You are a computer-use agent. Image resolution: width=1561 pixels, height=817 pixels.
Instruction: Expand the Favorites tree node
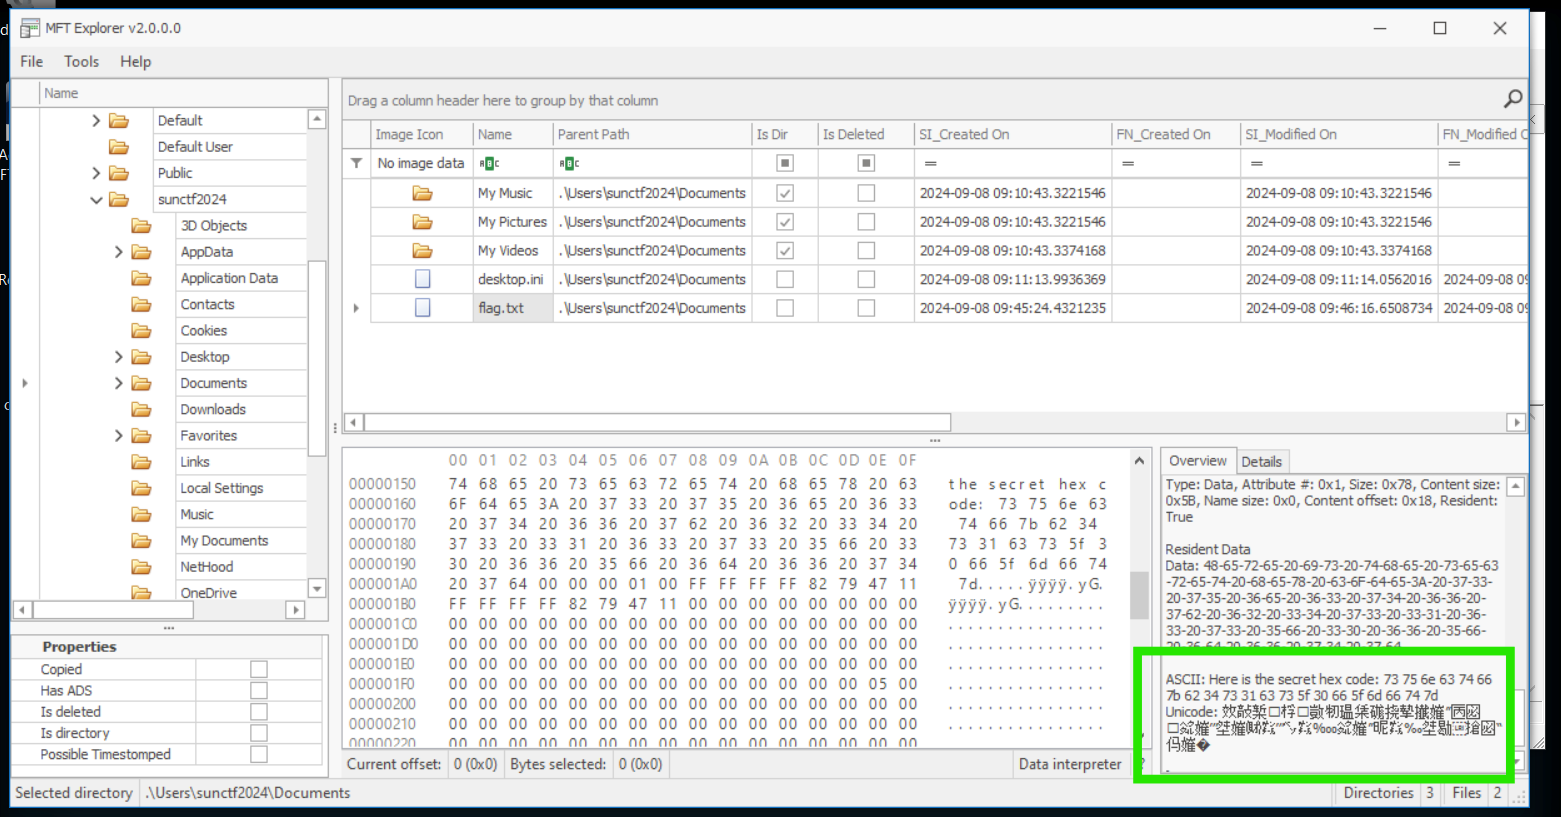[119, 436]
